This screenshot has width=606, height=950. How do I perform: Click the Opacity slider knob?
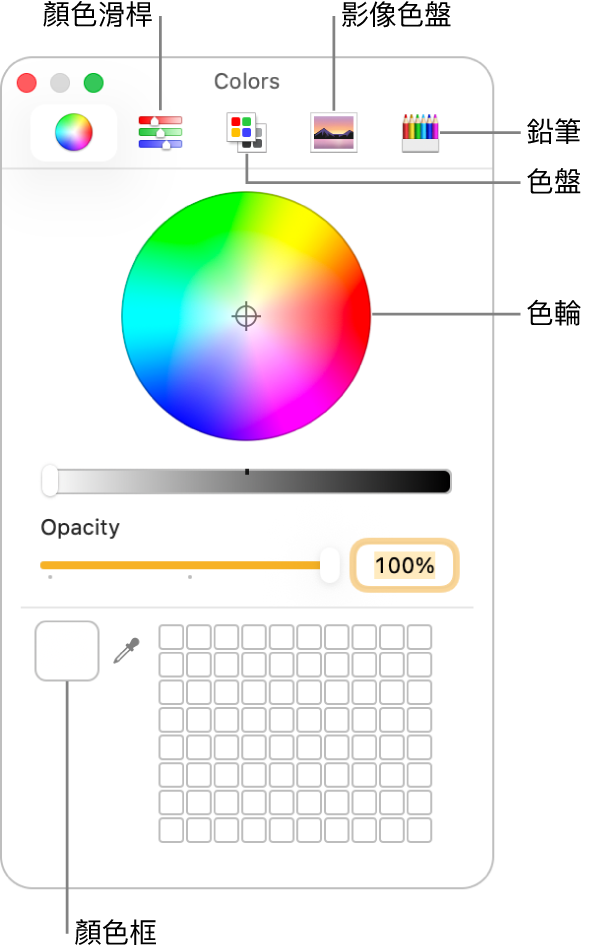pyautogui.click(x=330, y=565)
